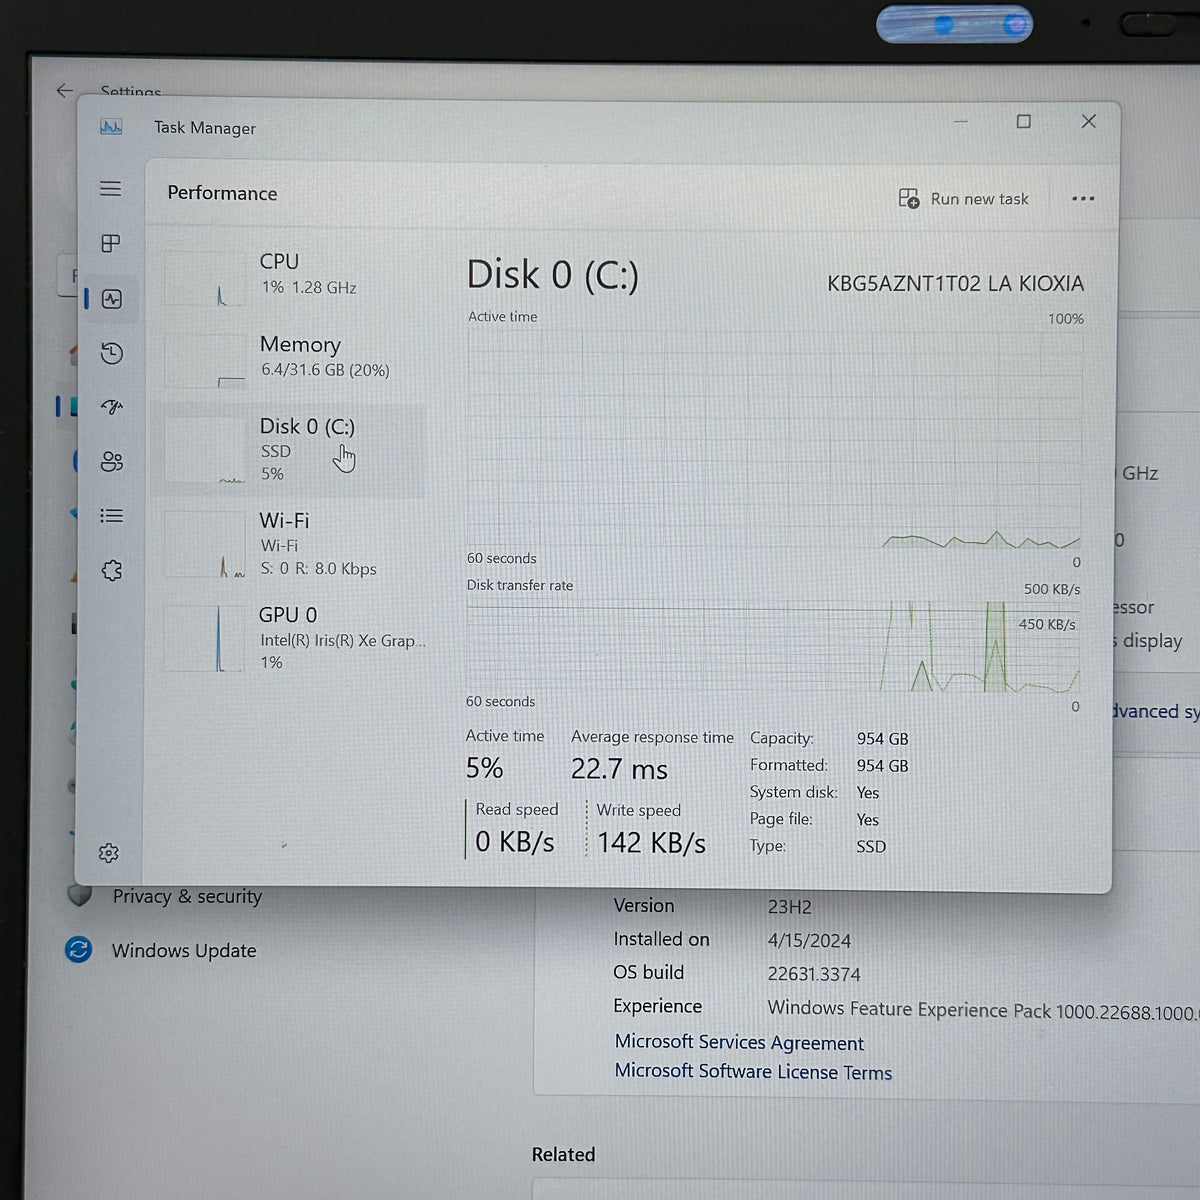Click the 142 KB/s write speed value
Image resolution: width=1200 pixels, height=1200 pixels.
[x=651, y=843]
